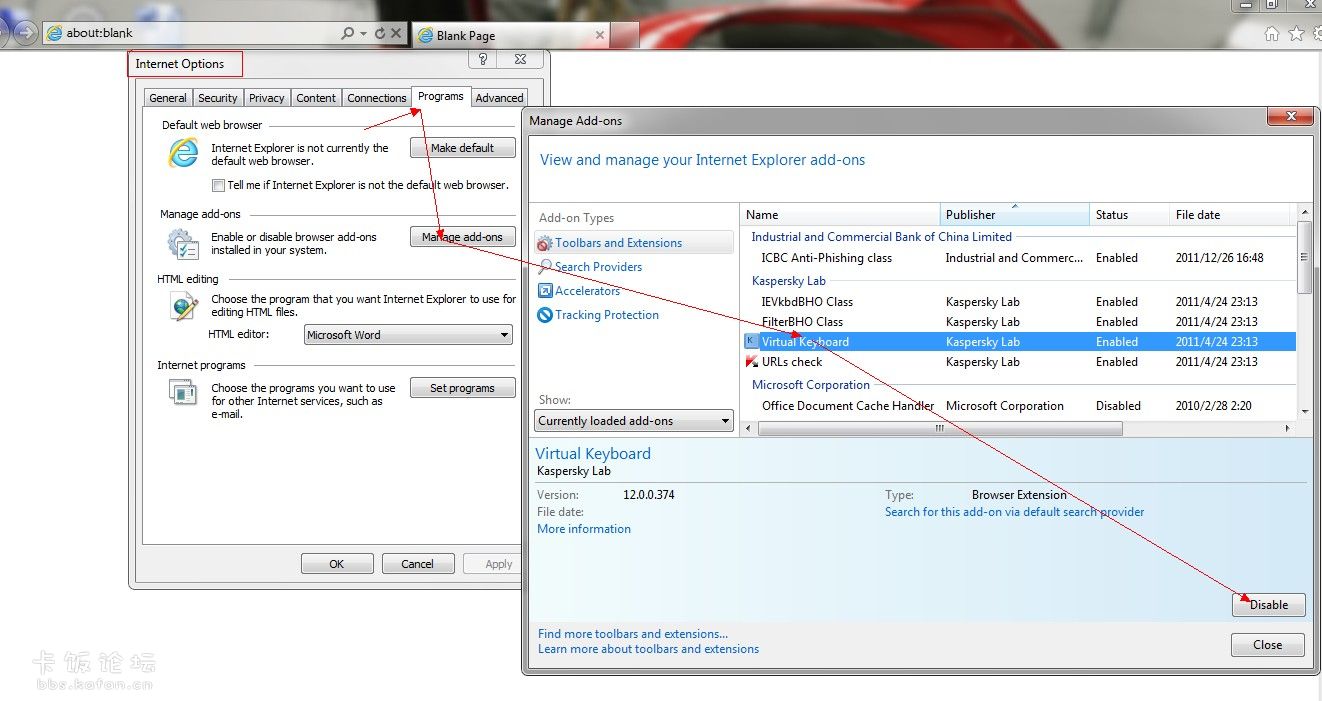Screen dimensions: 1322x701
Task: Sort add-ons by the Name column header
Action: [841, 215]
